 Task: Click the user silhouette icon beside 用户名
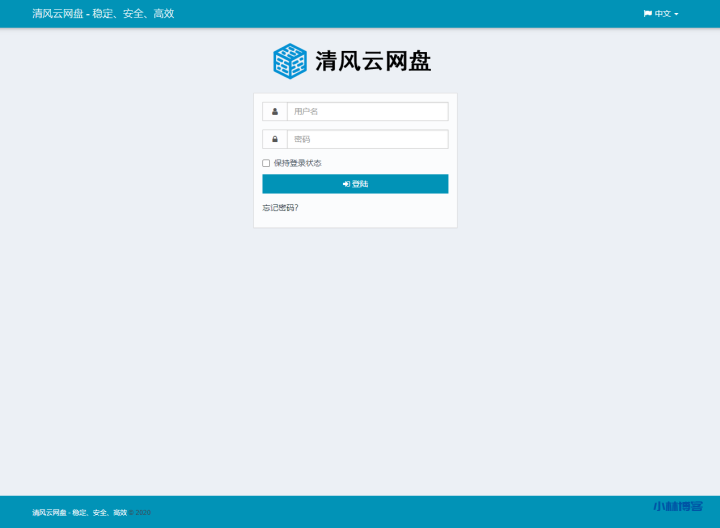tap(275, 112)
